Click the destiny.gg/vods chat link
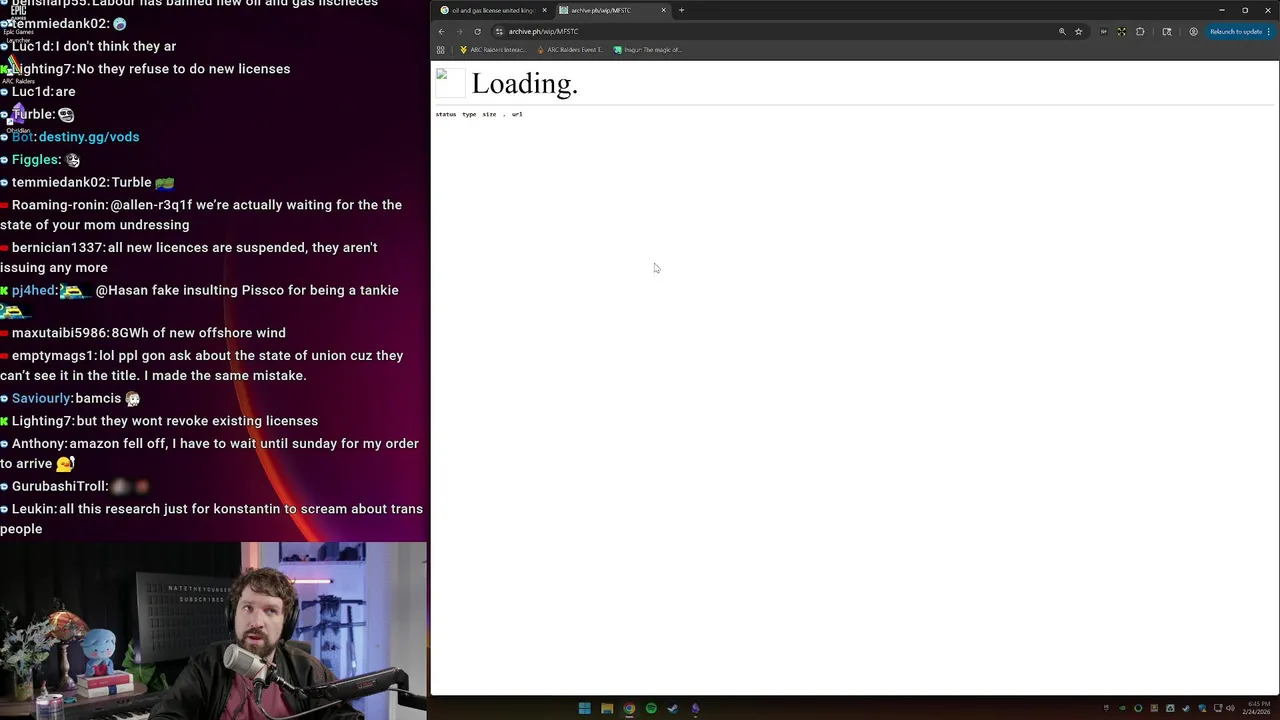1280x720 pixels. pos(89,137)
